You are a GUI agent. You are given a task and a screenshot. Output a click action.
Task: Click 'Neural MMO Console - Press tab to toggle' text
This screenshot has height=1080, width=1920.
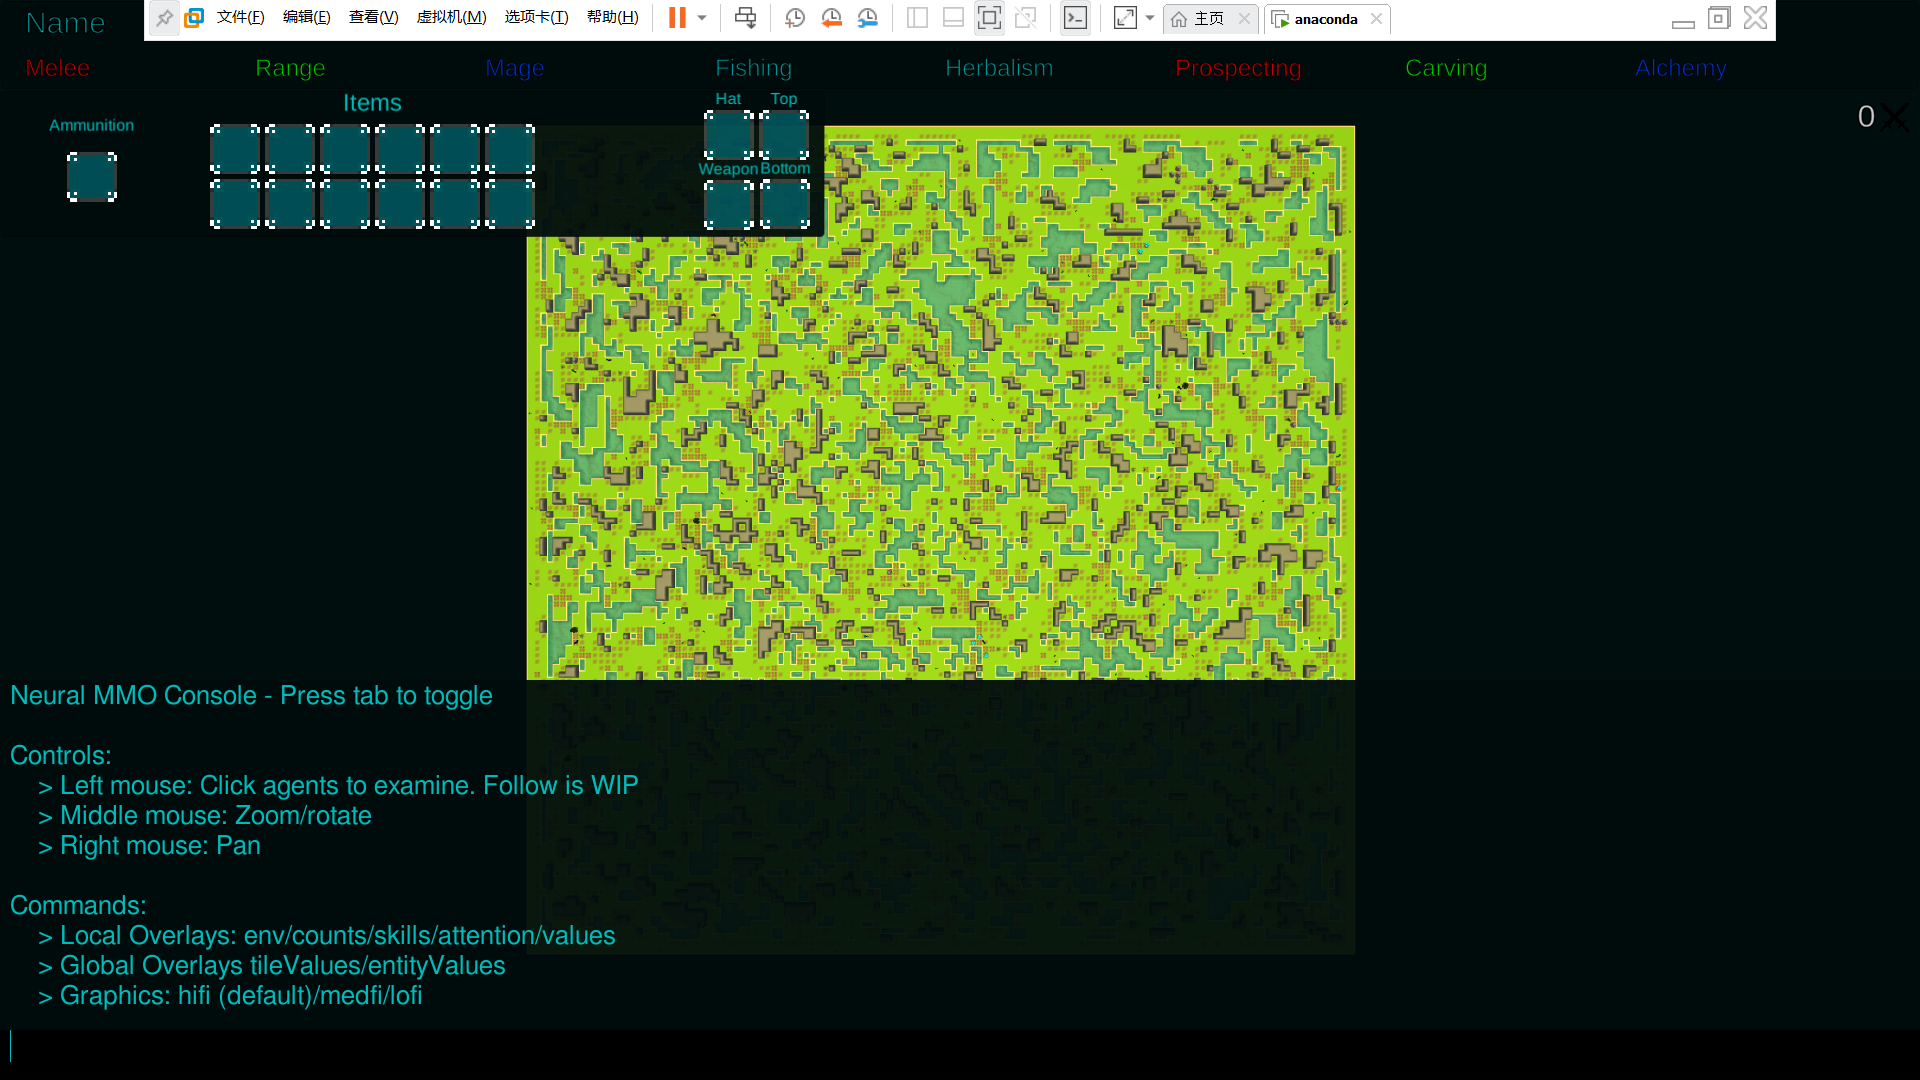click(x=251, y=696)
